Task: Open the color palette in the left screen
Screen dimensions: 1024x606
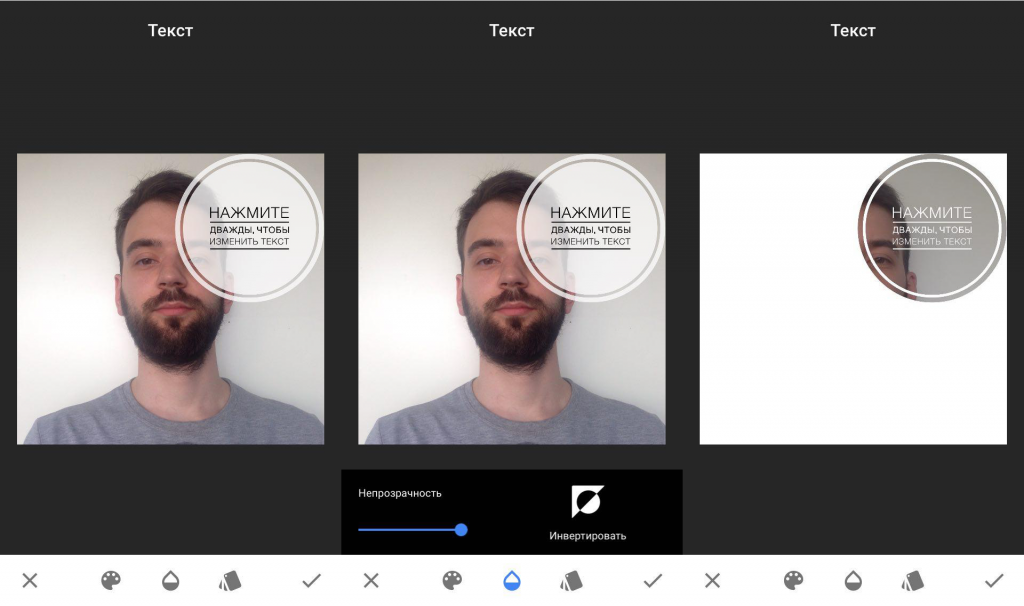Action: 111,580
